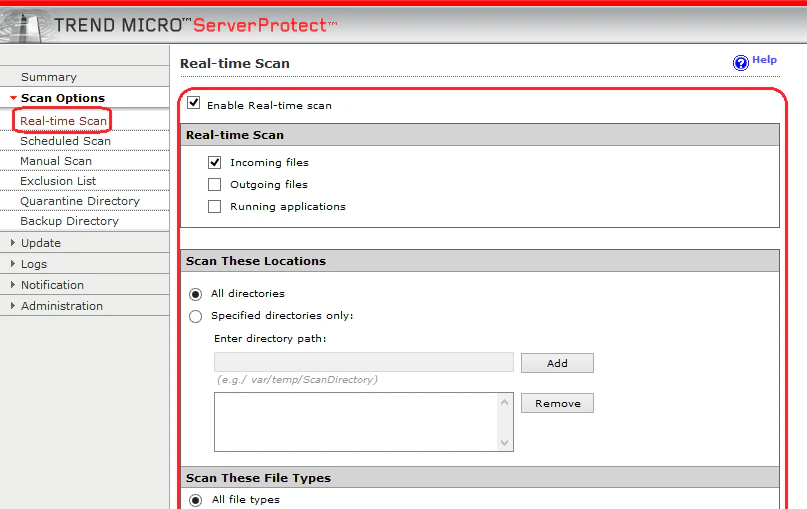Open the Logs menu section

click(x=34, y=264)
